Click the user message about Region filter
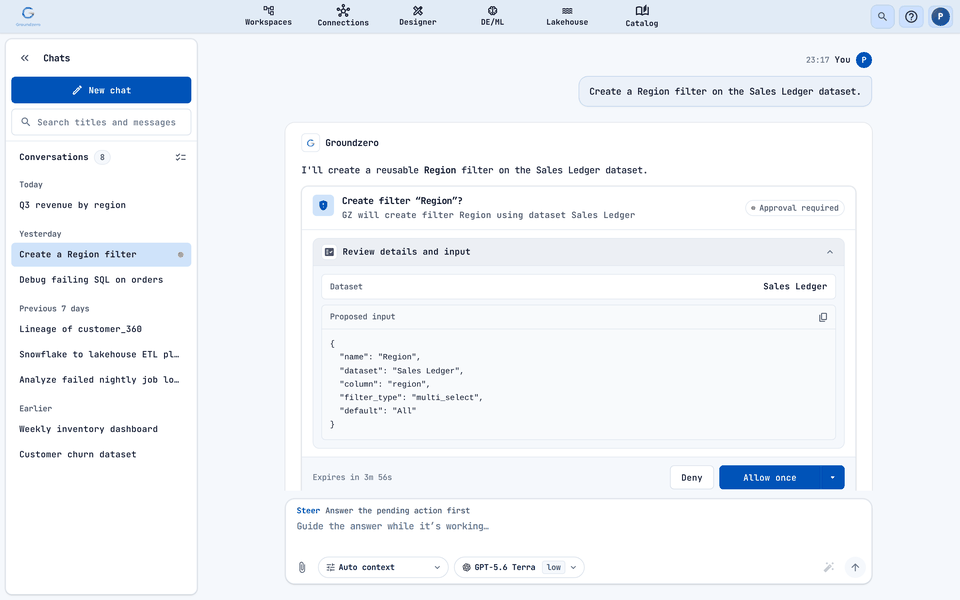 pyautogui.click(x=725, y=92)
